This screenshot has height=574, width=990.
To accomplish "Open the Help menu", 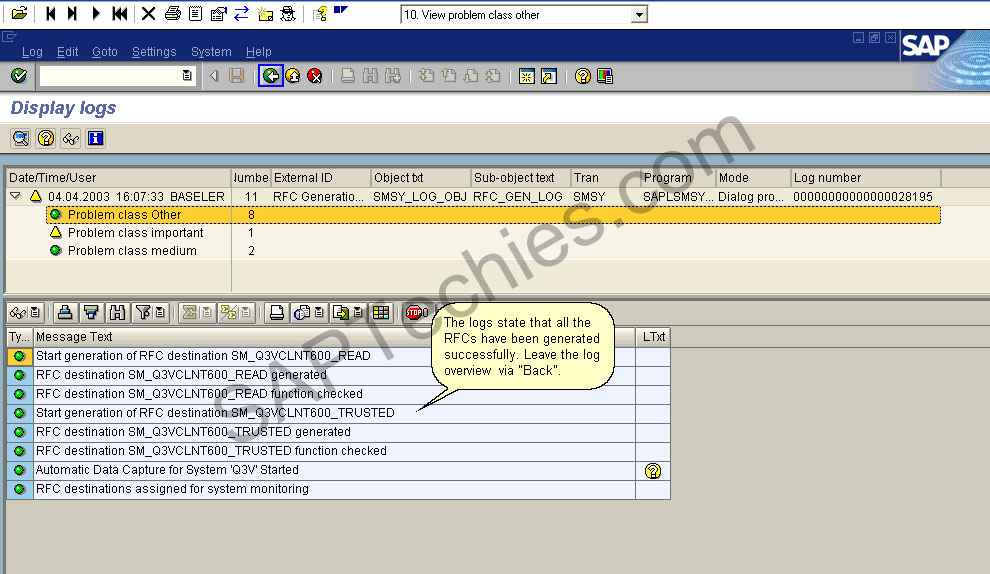I will click(258, 52).
